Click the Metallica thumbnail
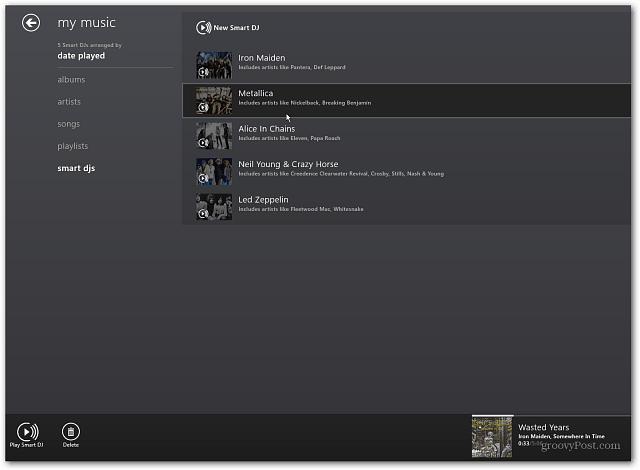This screenshot has width=640, height=470. point(214,101)
